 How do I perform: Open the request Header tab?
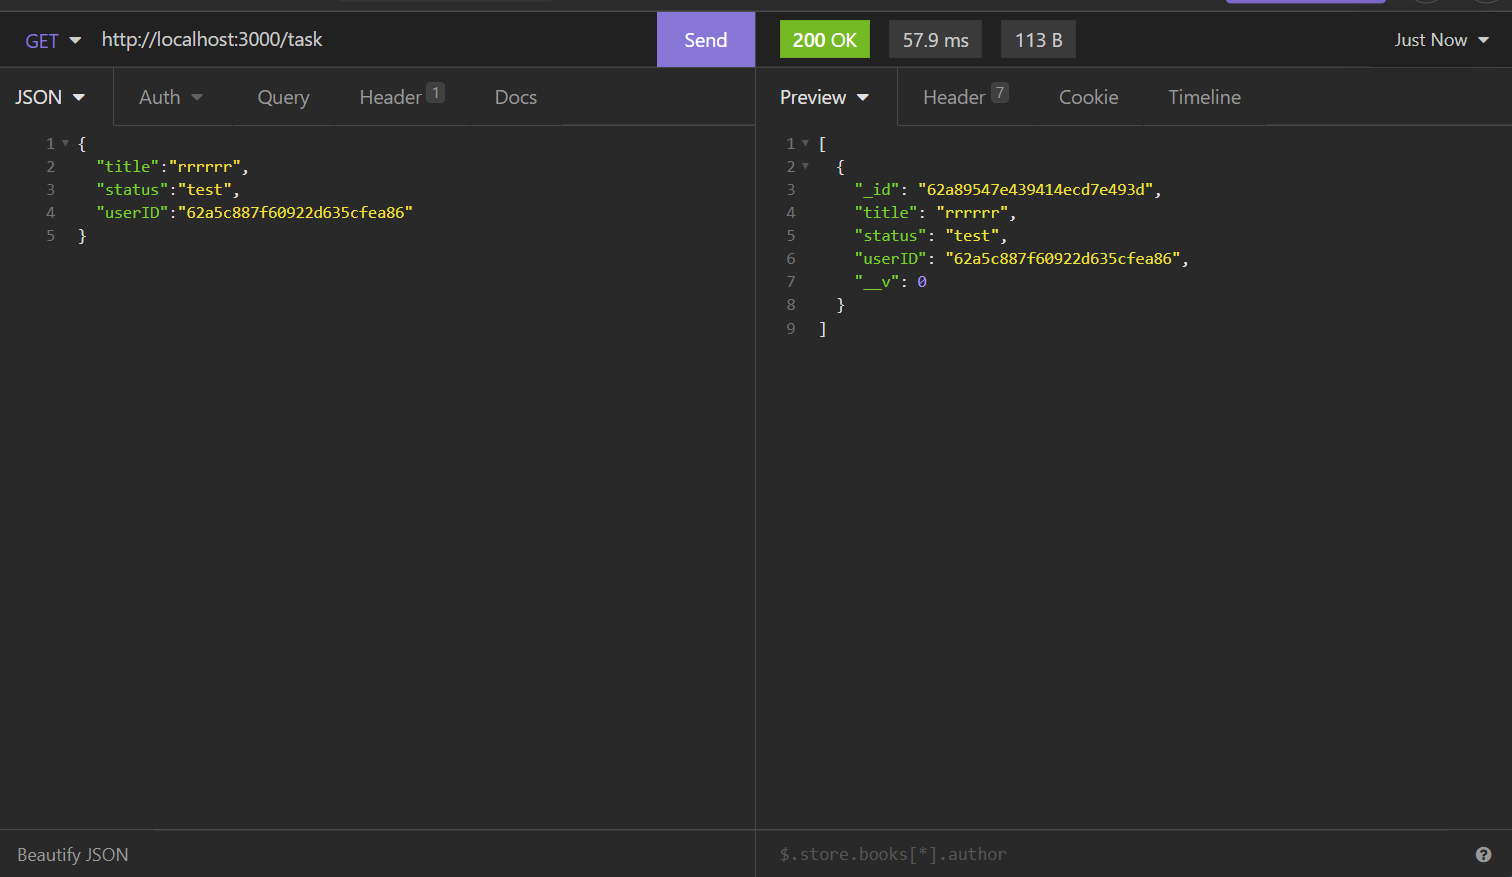click(x=401, y=97)
